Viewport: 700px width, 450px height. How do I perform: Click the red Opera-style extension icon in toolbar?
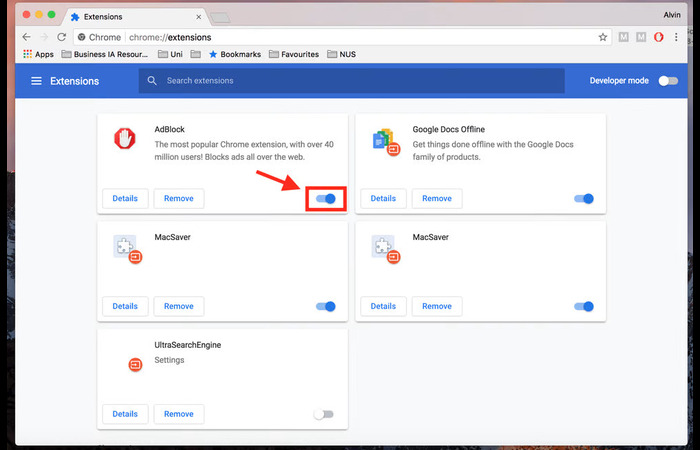point(658,37)
